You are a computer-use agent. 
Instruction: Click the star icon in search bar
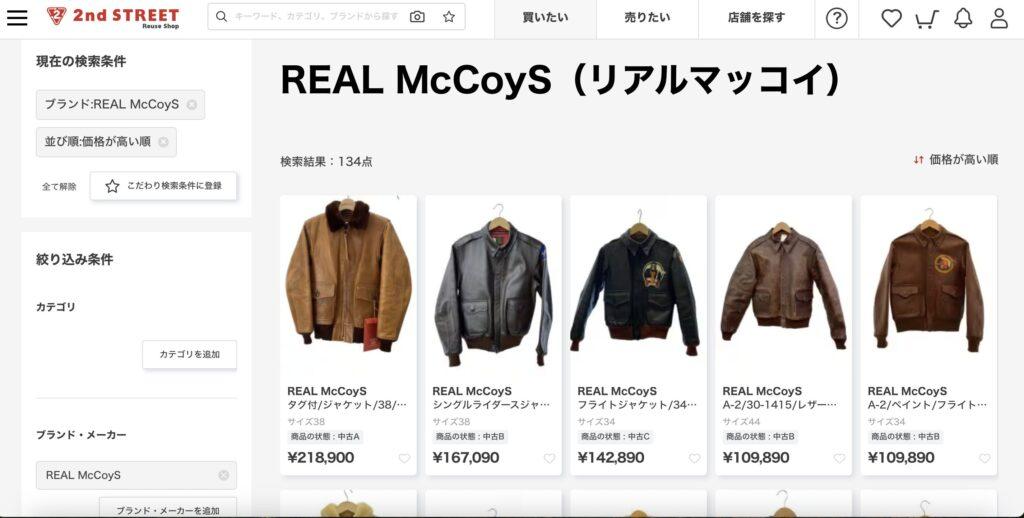449,17
